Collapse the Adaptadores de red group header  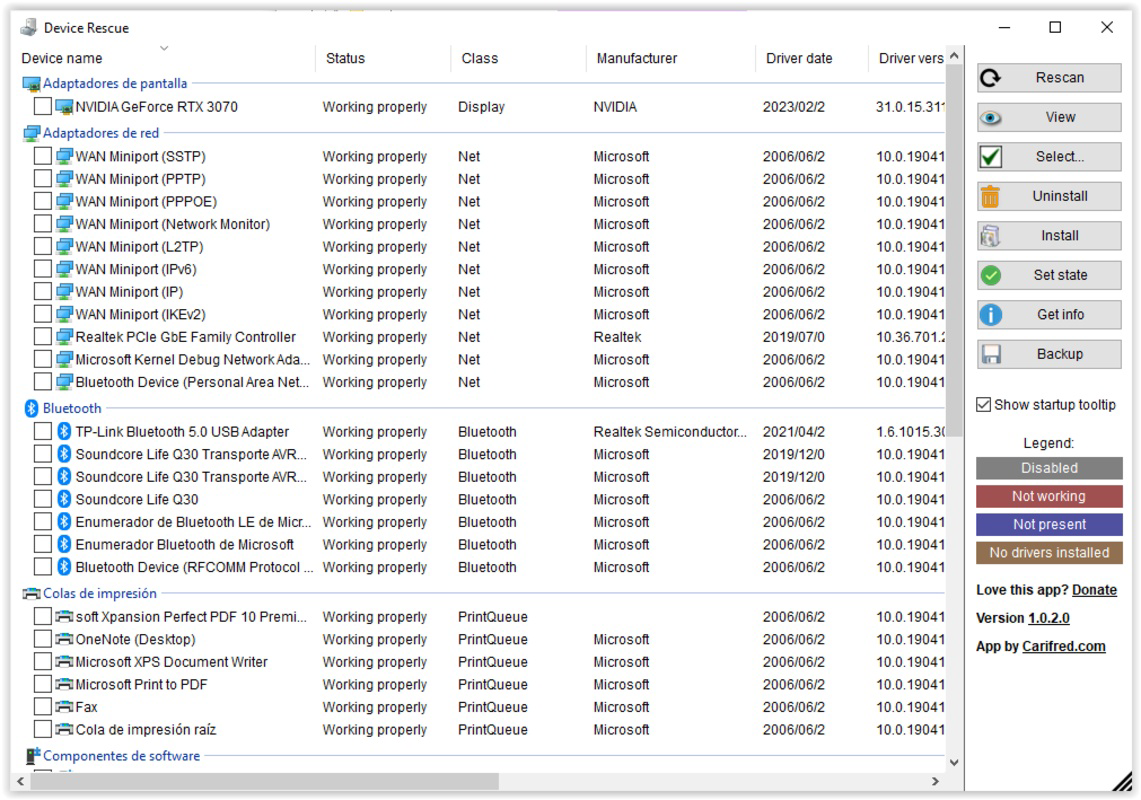[100, 133]
